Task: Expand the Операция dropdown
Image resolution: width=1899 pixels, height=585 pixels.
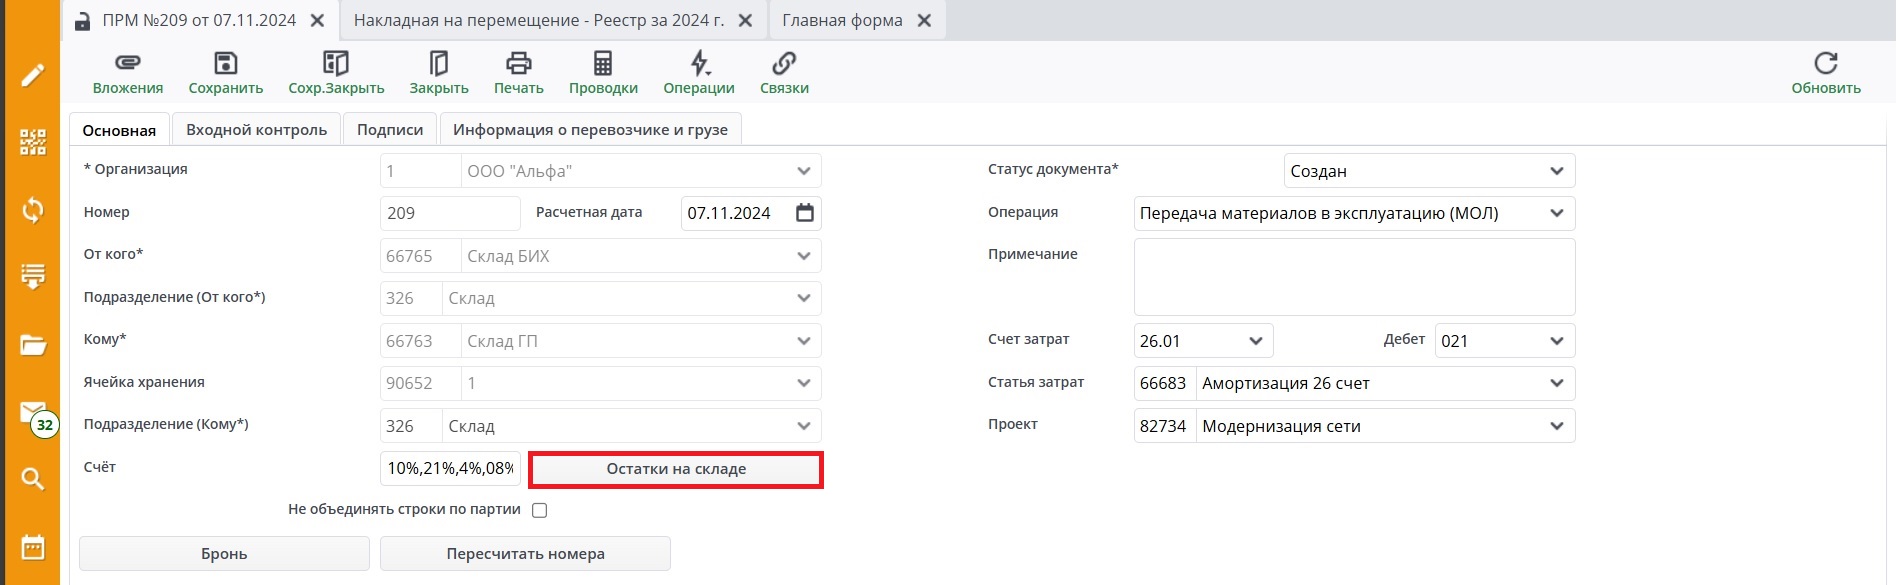Action: tap(1556, 213)
